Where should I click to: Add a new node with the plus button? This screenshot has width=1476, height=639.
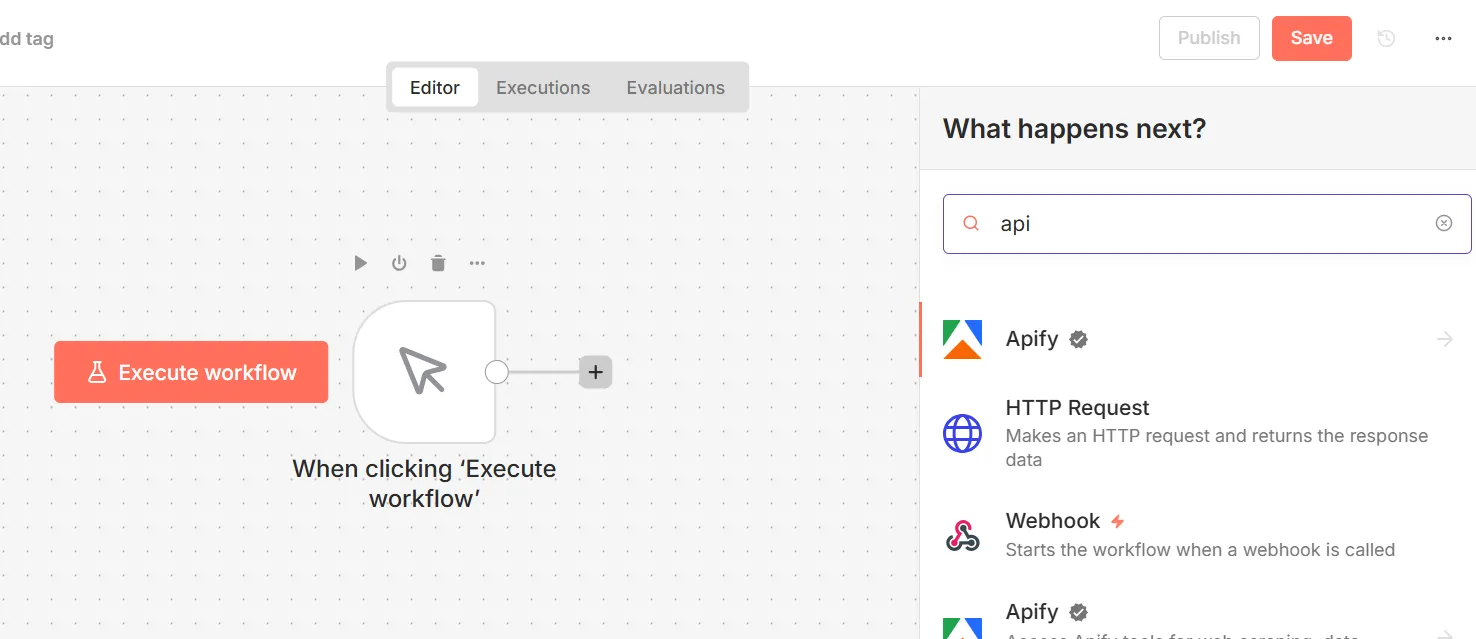595,371
